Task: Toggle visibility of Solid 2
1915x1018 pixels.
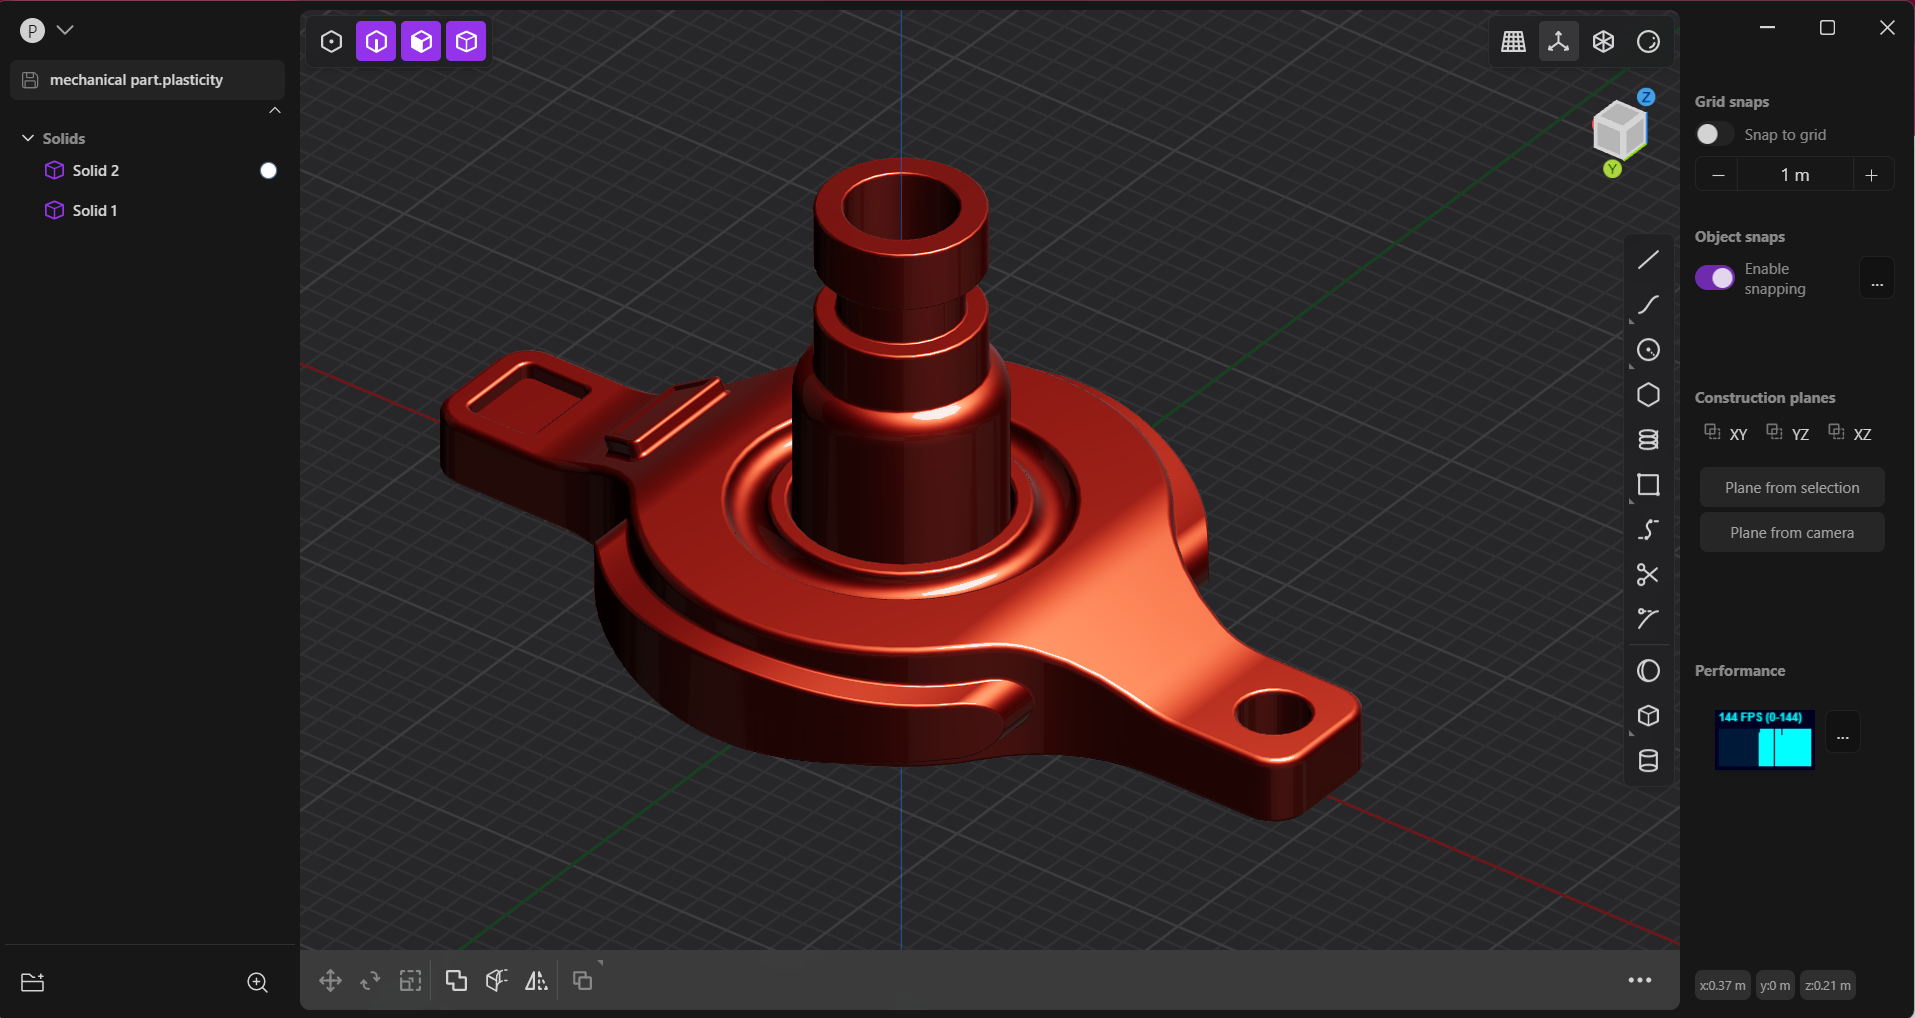Action: [267, 170]
